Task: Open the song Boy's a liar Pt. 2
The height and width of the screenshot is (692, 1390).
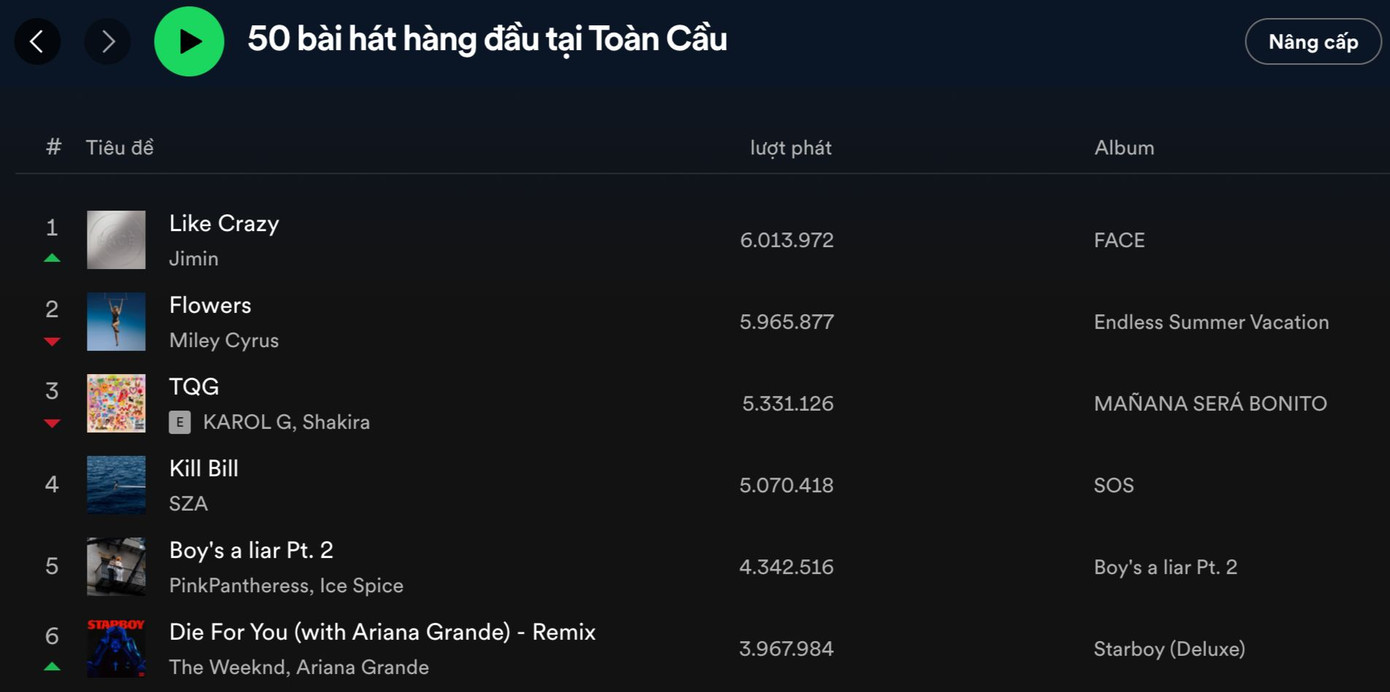Action: pyautogui.click(x=251, y=549)
